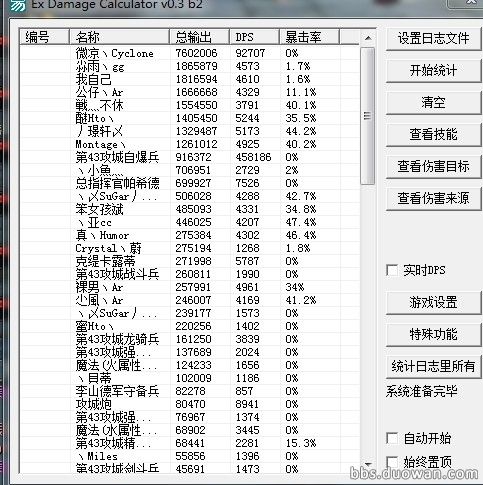Open 查看伤害来源 damage sources
The width and height of the screenshot is (483, 485).
click(x=433, y=198)
